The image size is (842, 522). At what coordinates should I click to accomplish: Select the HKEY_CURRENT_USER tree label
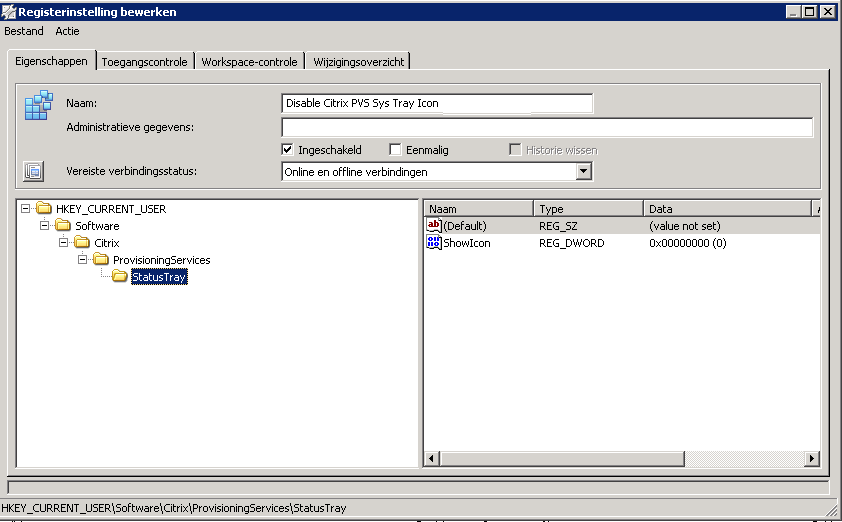[111, 208]
